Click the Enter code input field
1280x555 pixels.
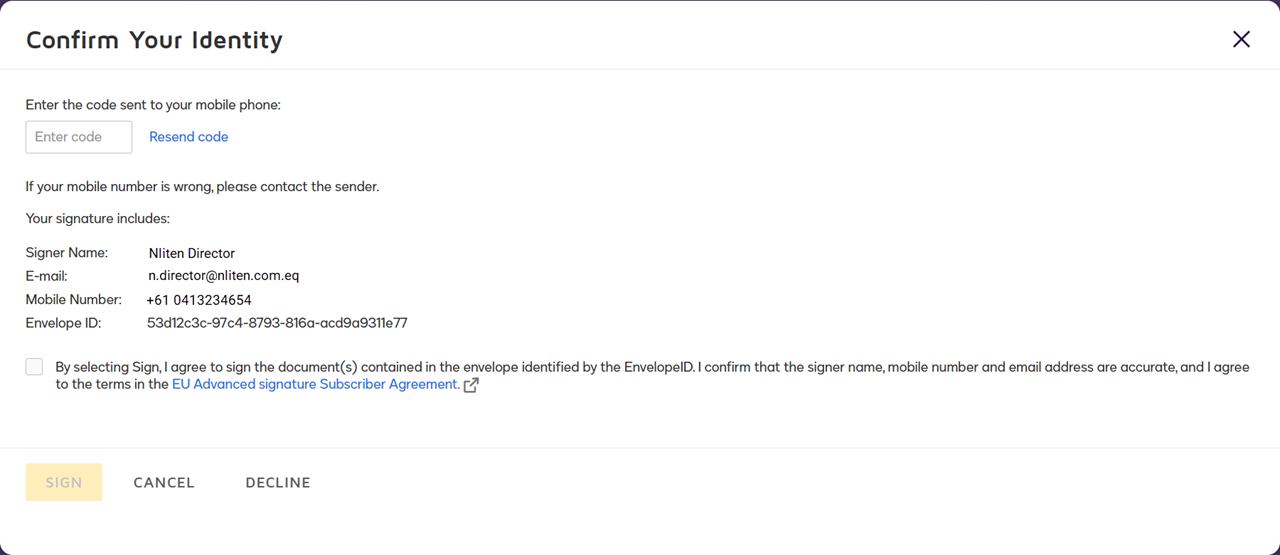pyautogui.click(x=79, y=137)
